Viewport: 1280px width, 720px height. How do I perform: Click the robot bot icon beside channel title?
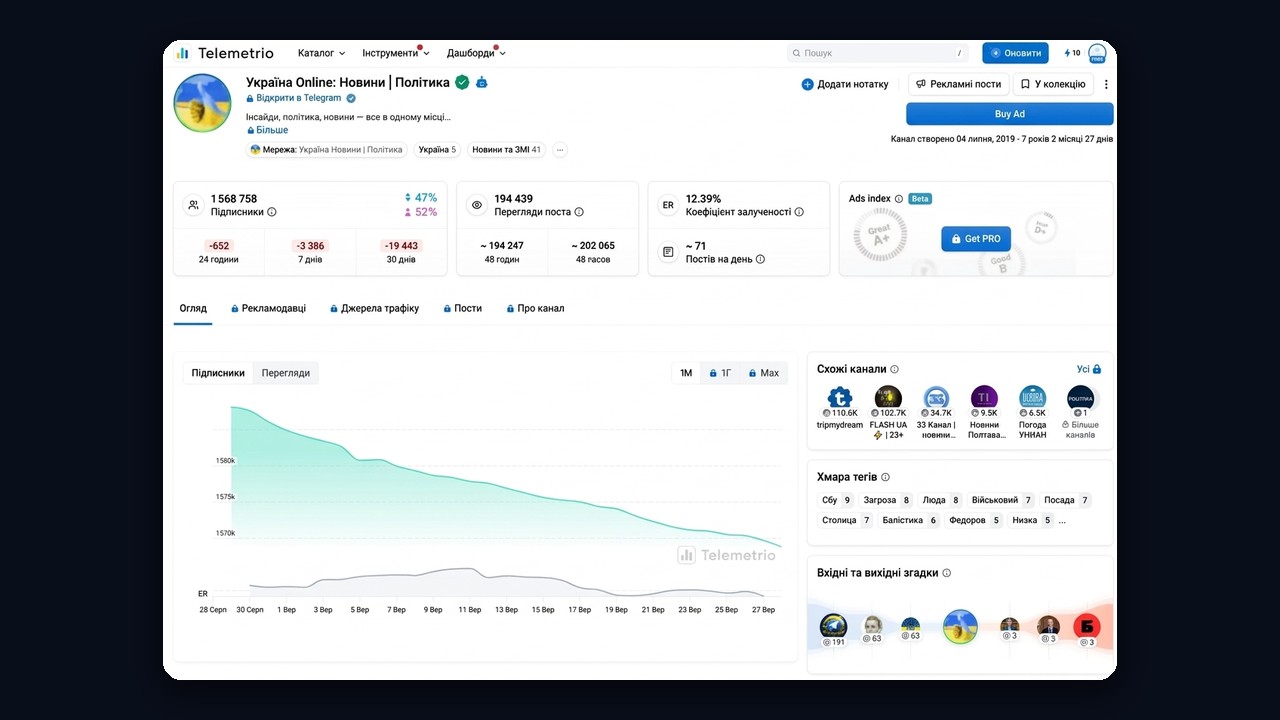point(482,82)
